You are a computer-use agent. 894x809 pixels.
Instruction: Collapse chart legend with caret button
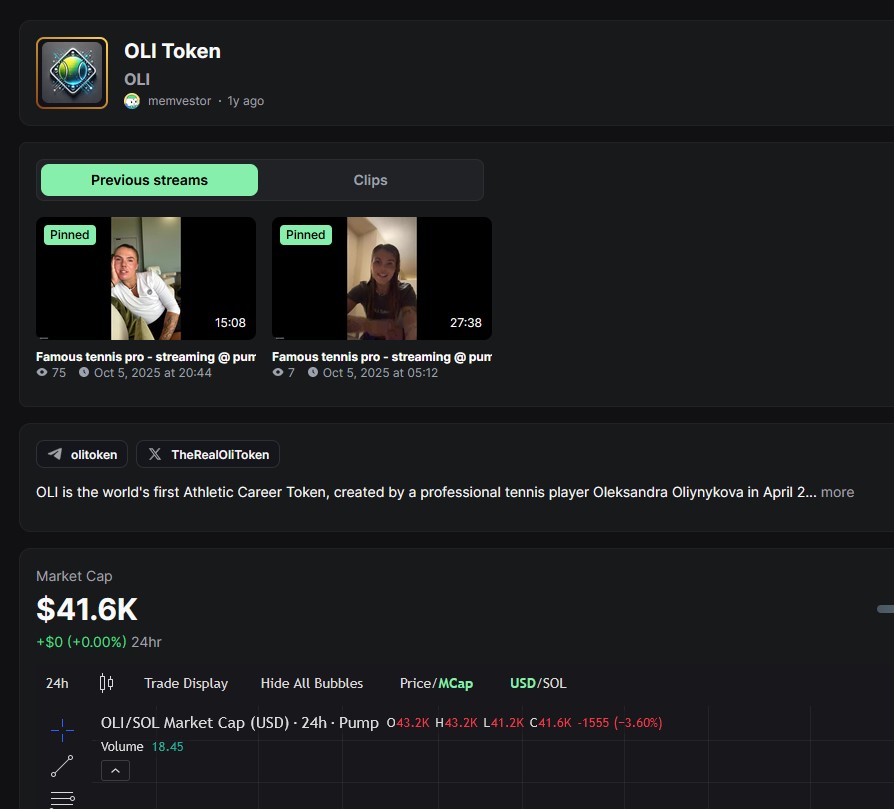point(115,771)
